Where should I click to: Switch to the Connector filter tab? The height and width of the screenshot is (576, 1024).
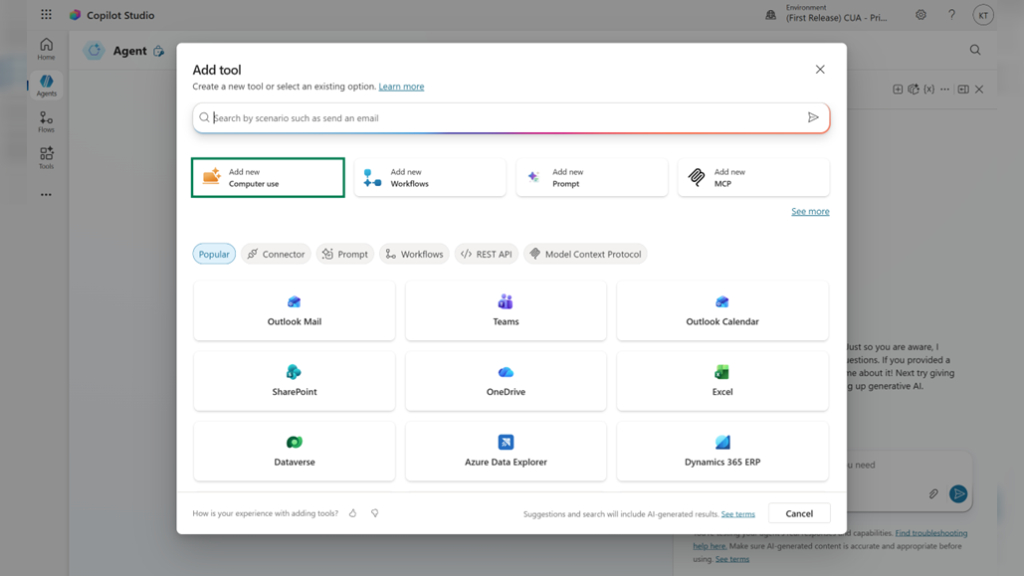point(276,254)
